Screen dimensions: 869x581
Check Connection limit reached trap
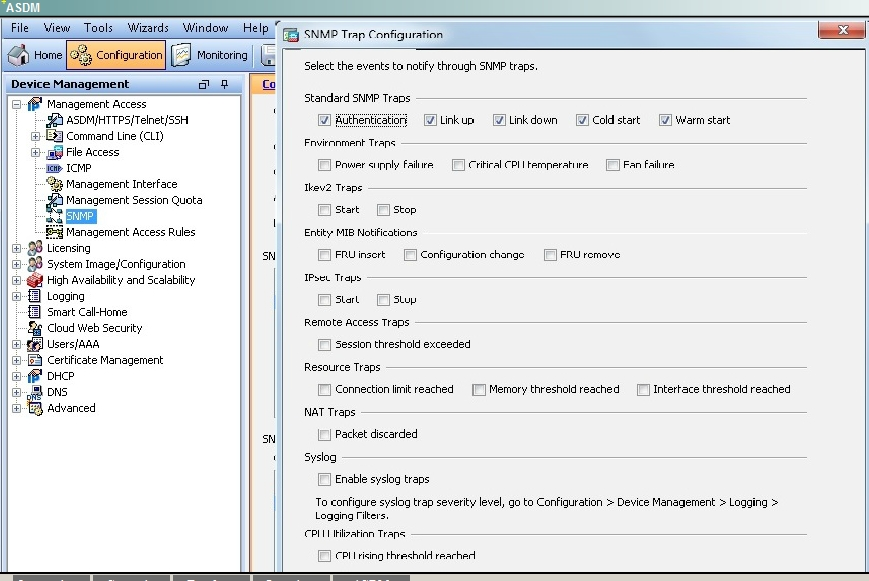tap(324, 390)
